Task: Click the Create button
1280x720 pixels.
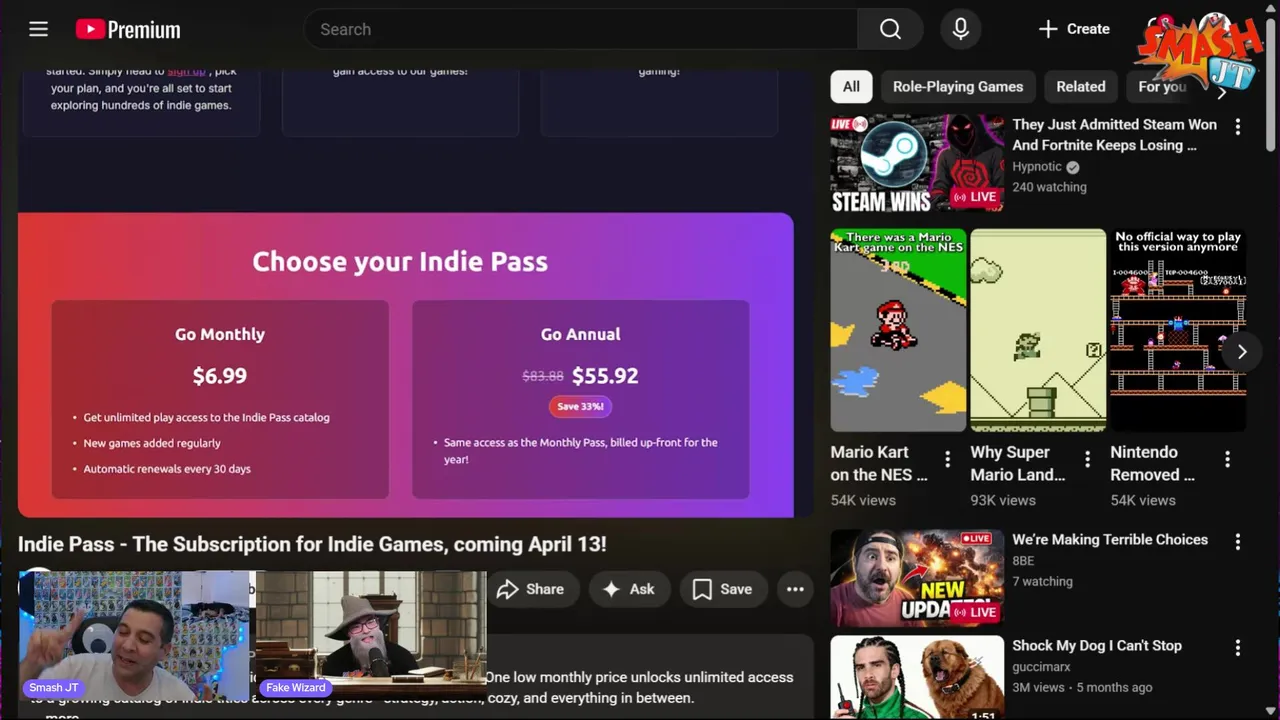Action: 1074,29
